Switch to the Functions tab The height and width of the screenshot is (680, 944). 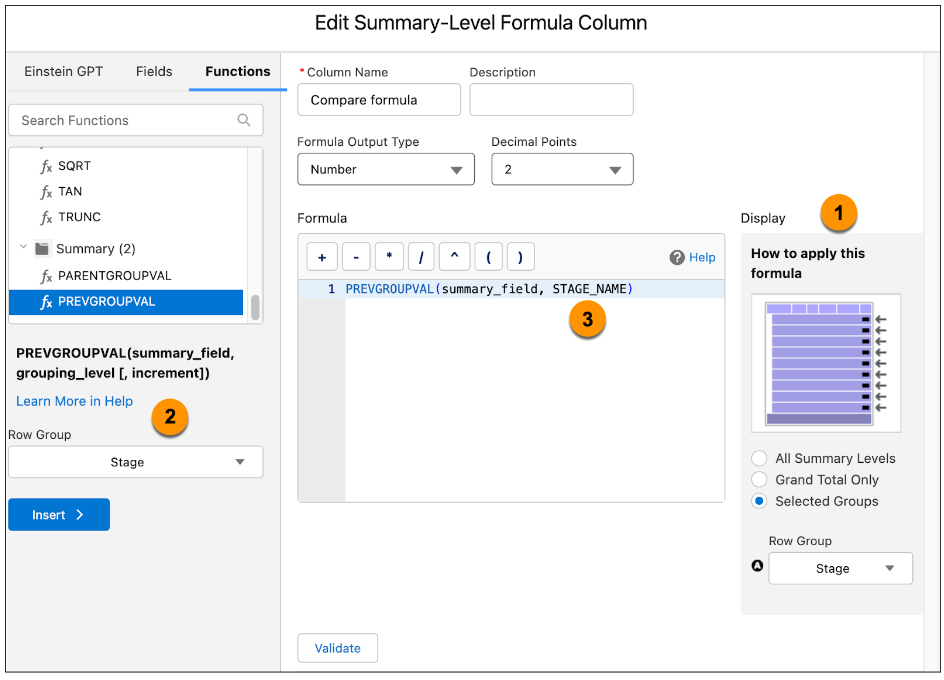[x=238, y=71]
